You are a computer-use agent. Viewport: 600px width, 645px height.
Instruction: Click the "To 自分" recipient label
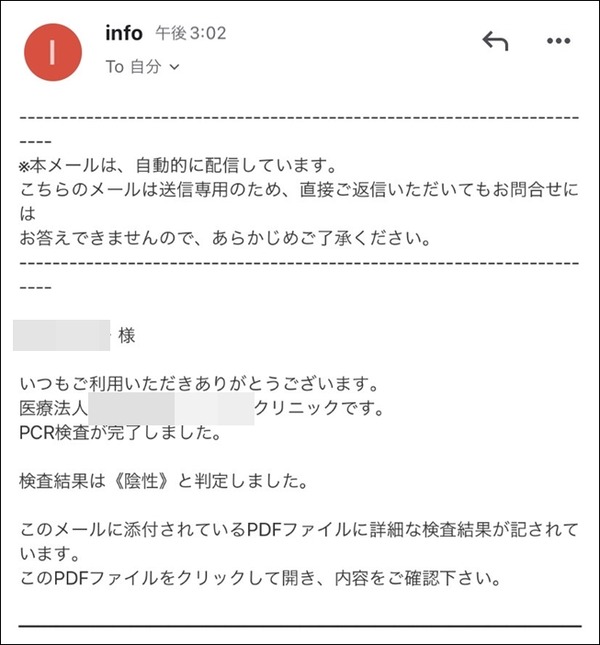[x=133, y=67]
